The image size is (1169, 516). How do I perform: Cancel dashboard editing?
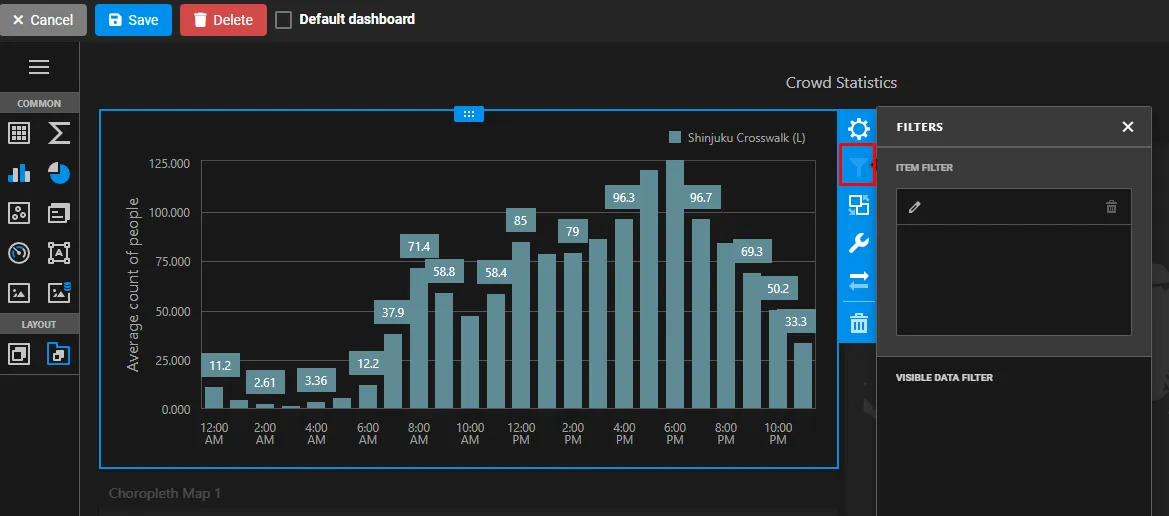[43, 20]
